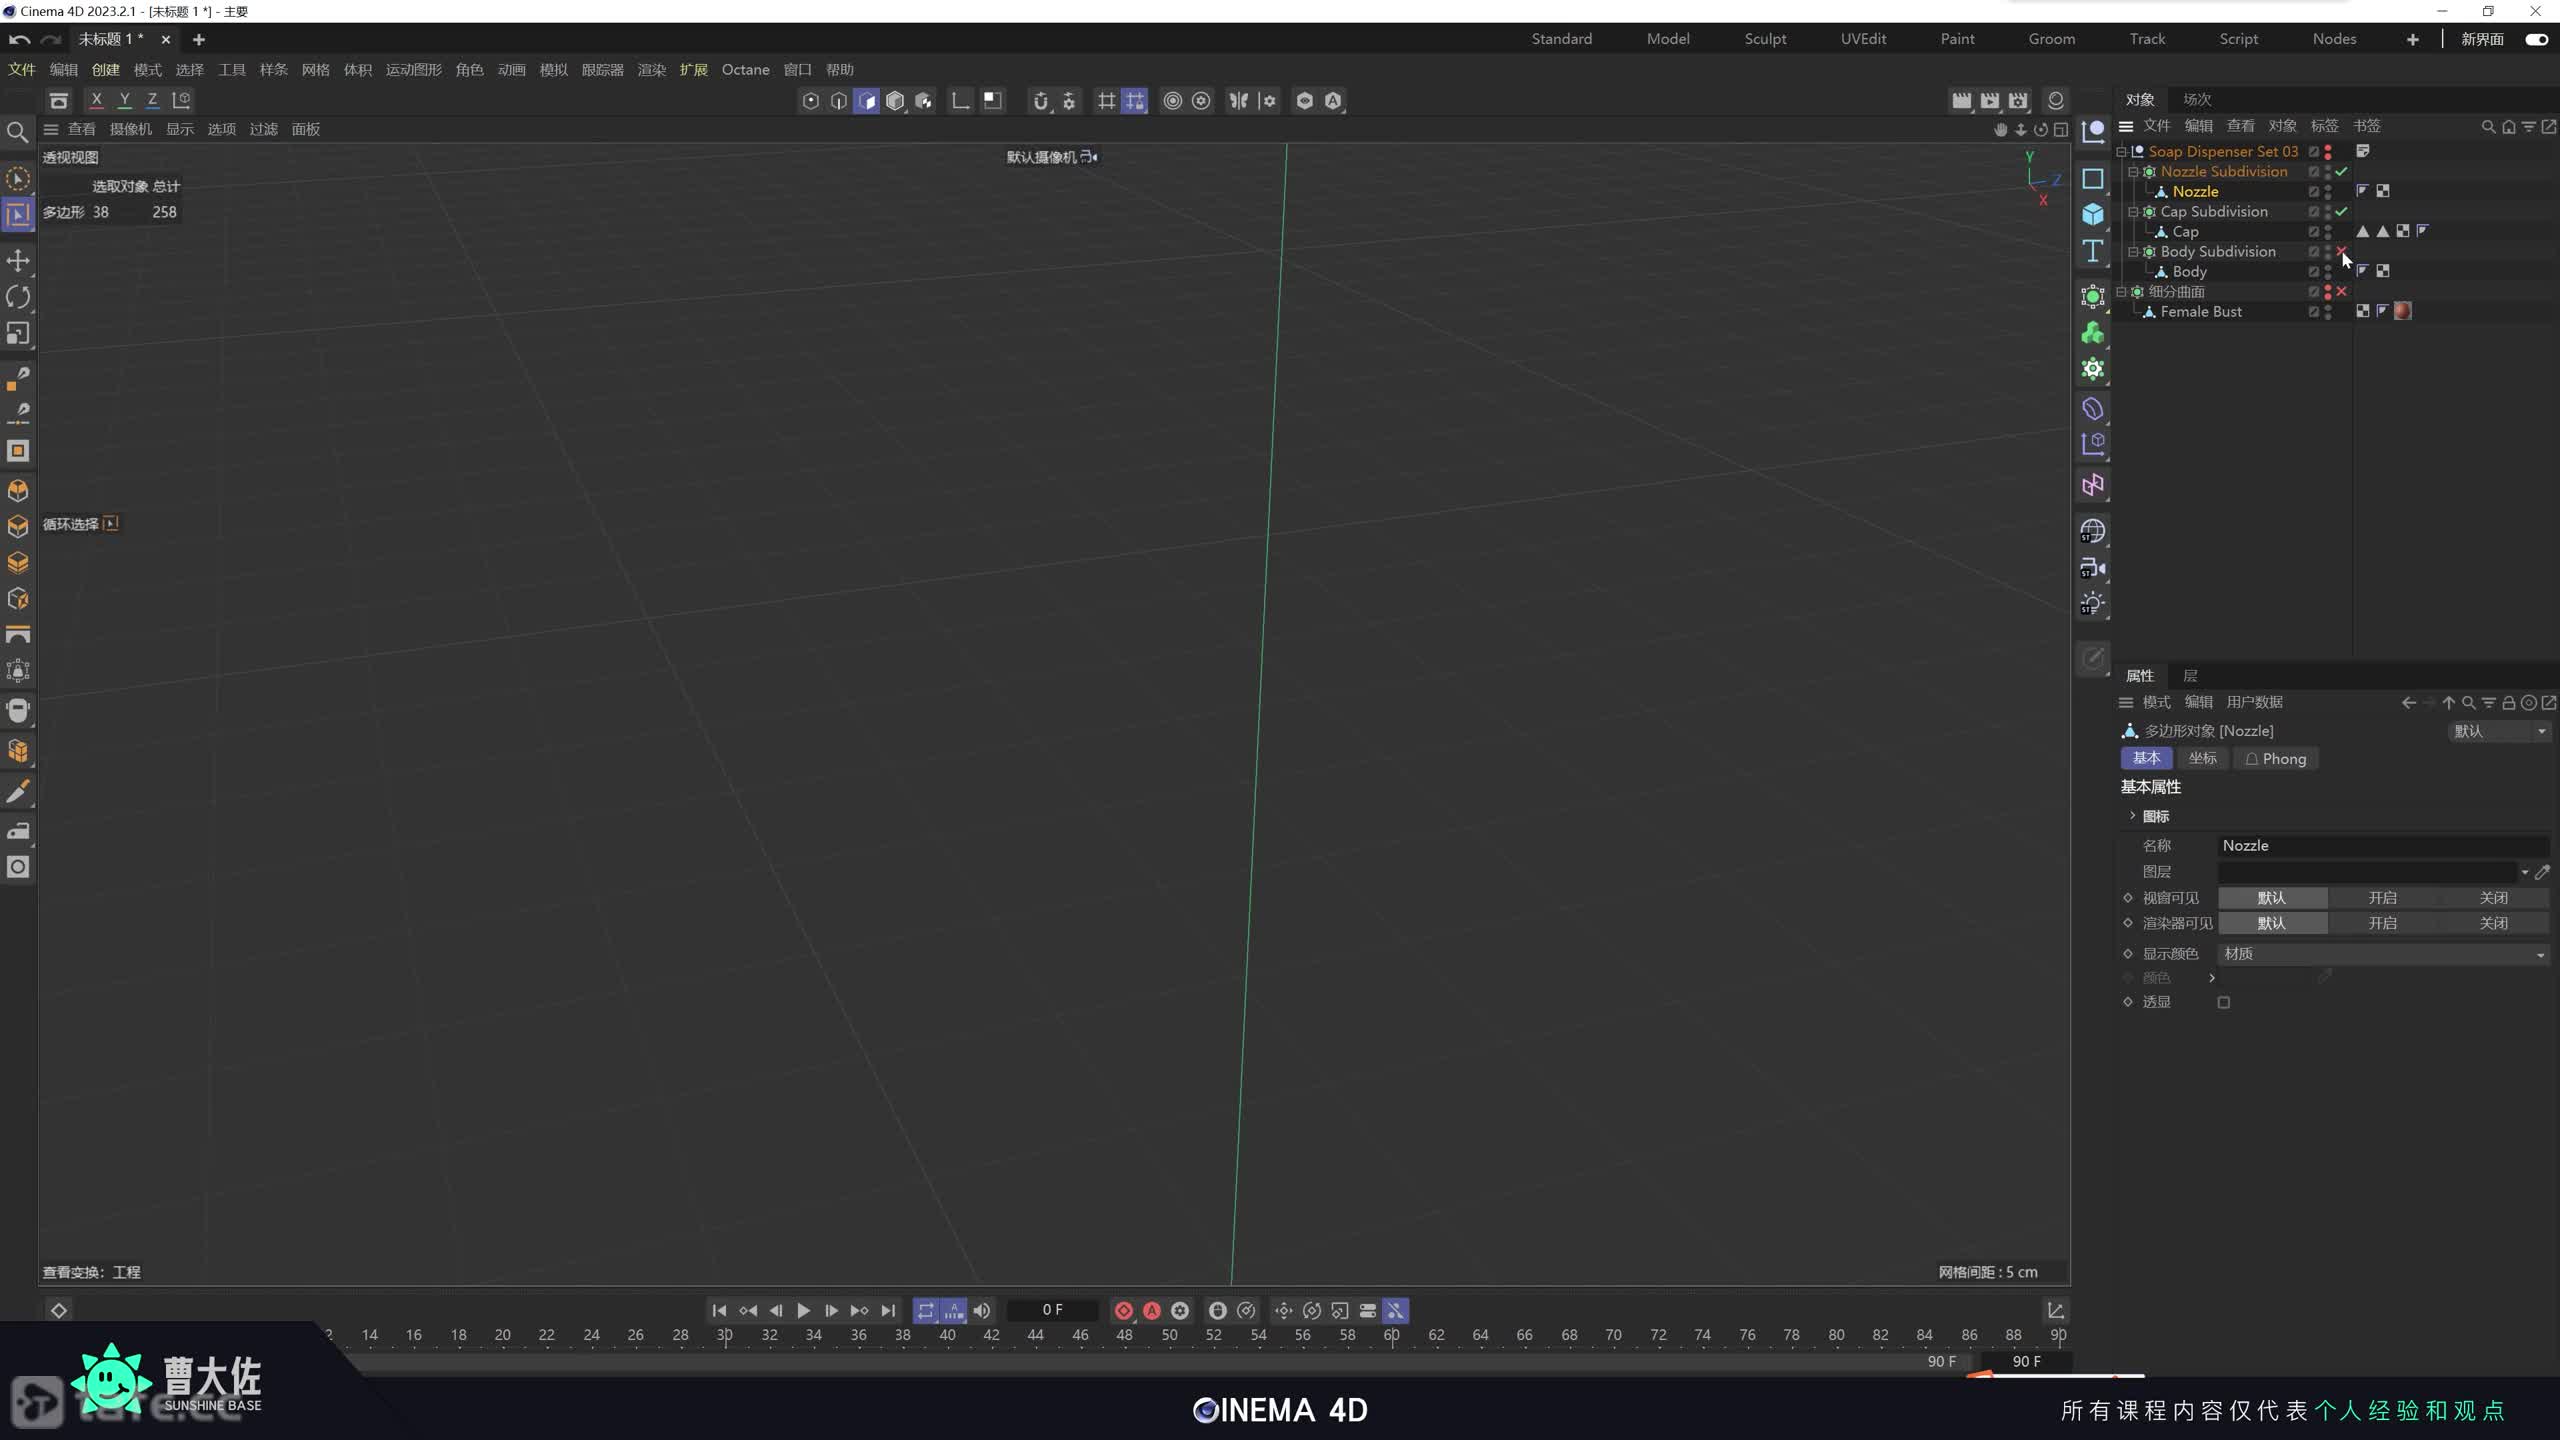Enable Body Subdivision generator red X
The image size is (2560, 1440).
2341,251
